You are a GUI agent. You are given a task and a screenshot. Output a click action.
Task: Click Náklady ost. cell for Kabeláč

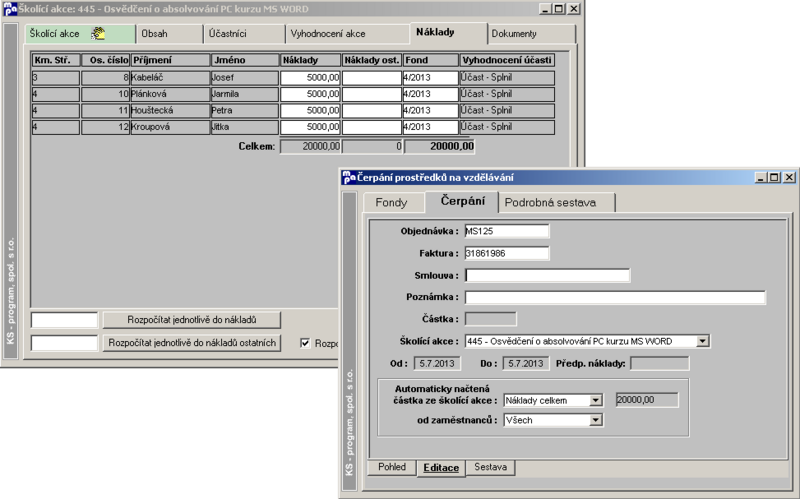tap(372, 78)
